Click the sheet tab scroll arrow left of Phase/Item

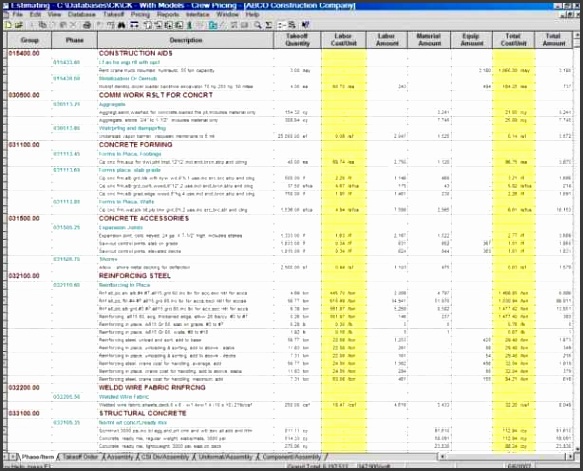(x=12, y=457)
